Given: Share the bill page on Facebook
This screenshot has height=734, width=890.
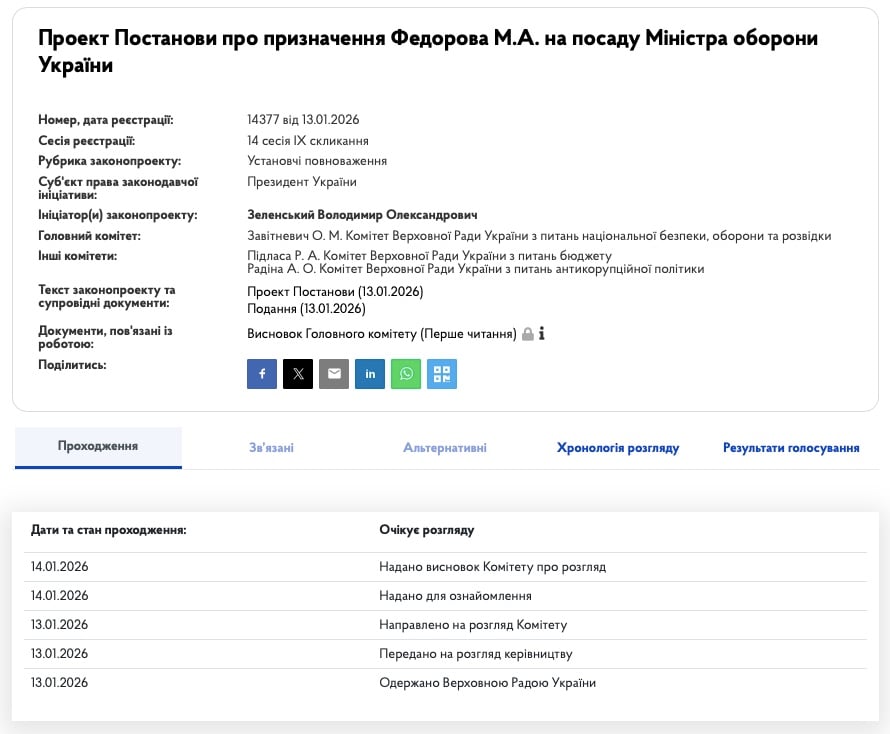Looking at the screenshot, I should click(x=261, y=374).
